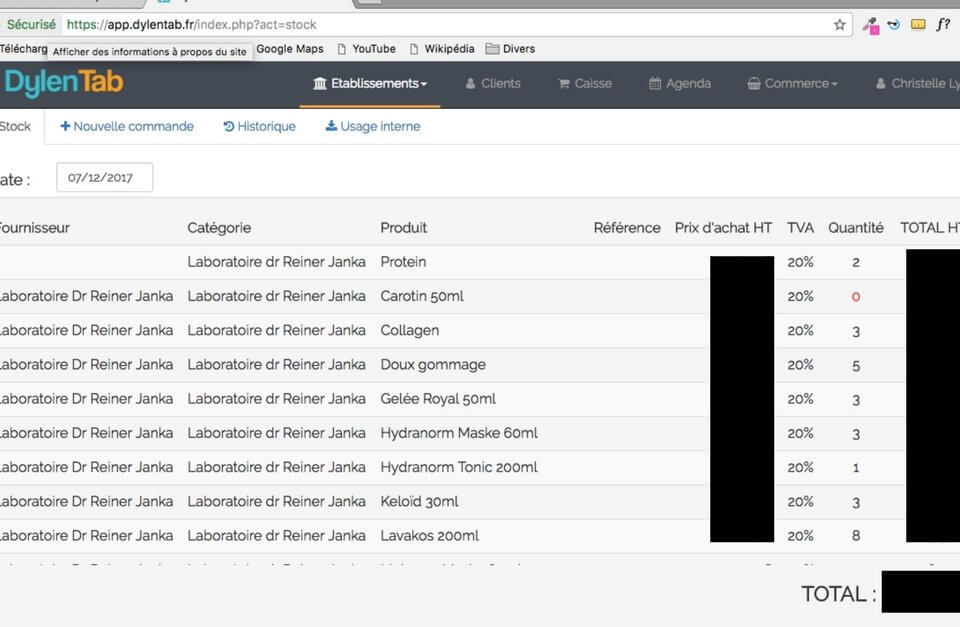Click the DylenTab logo
This screenshot has width=960, height=627.
tap(62, 83)
